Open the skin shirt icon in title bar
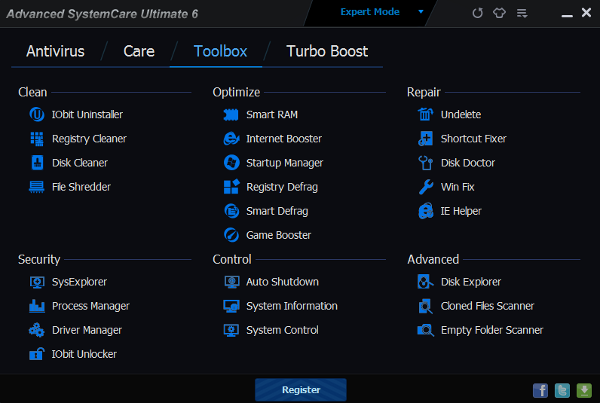Screen dimensions: 600x403 click(500, 13)
